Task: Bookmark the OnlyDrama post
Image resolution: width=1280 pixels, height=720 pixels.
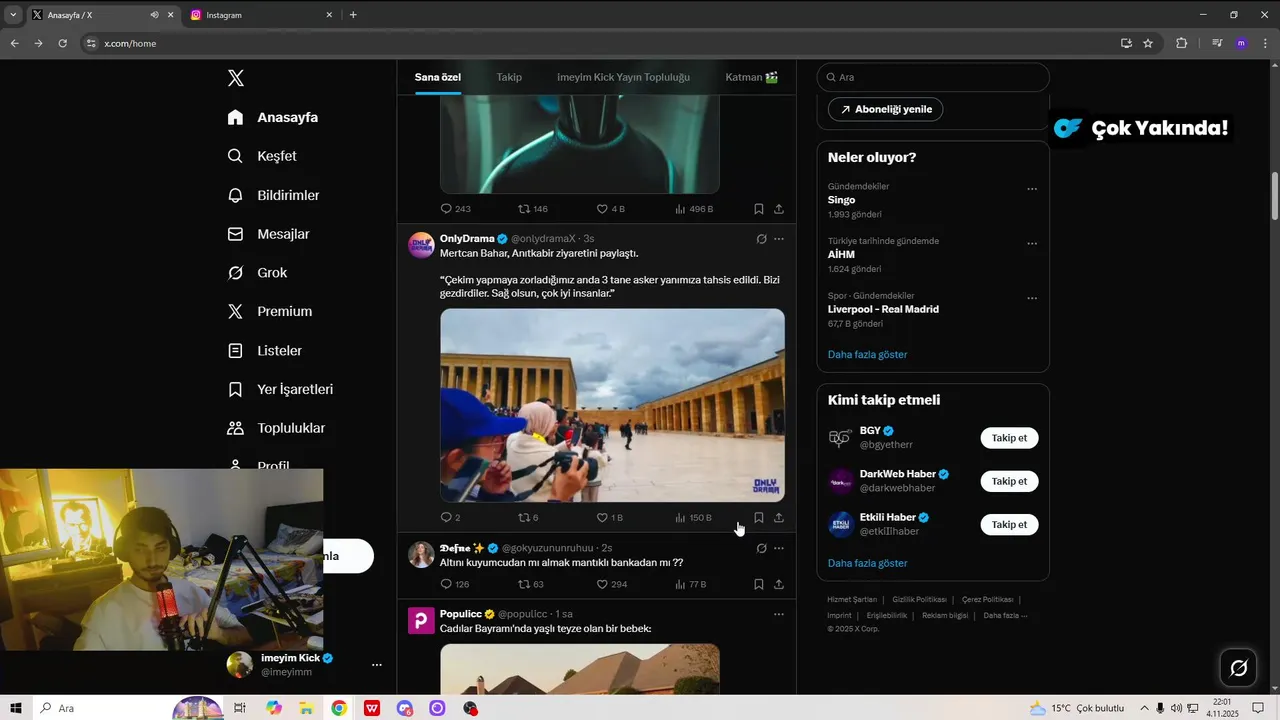Action: (x=759, y=517)
